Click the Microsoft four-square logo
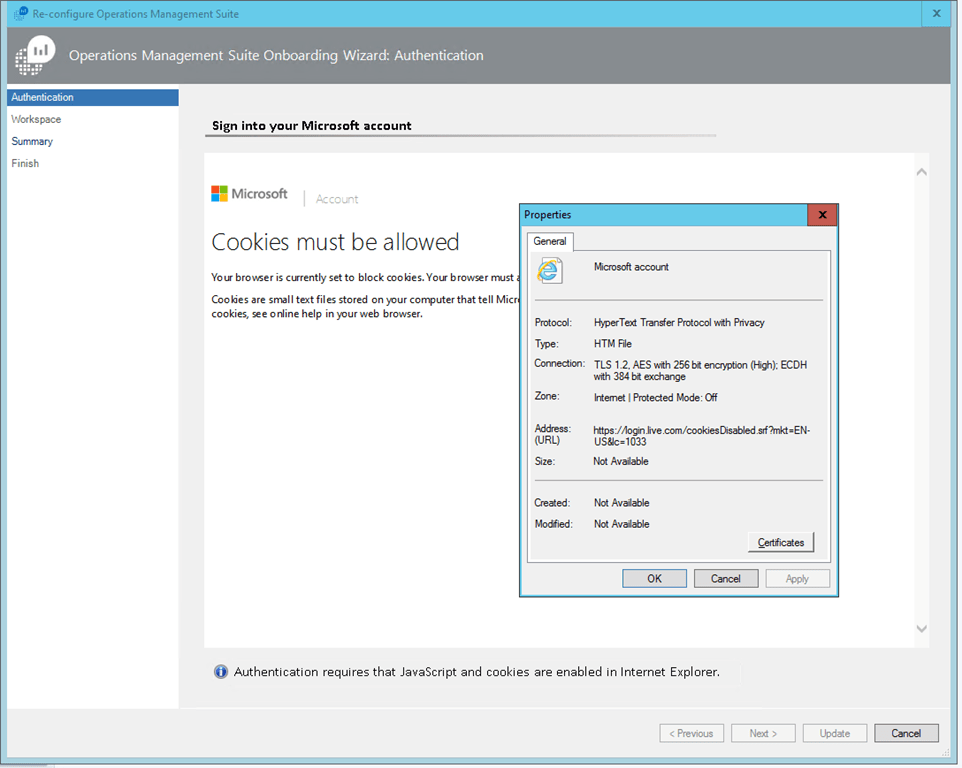The width and height of the screenshot is (962, 768). click(x=219, y=194)
